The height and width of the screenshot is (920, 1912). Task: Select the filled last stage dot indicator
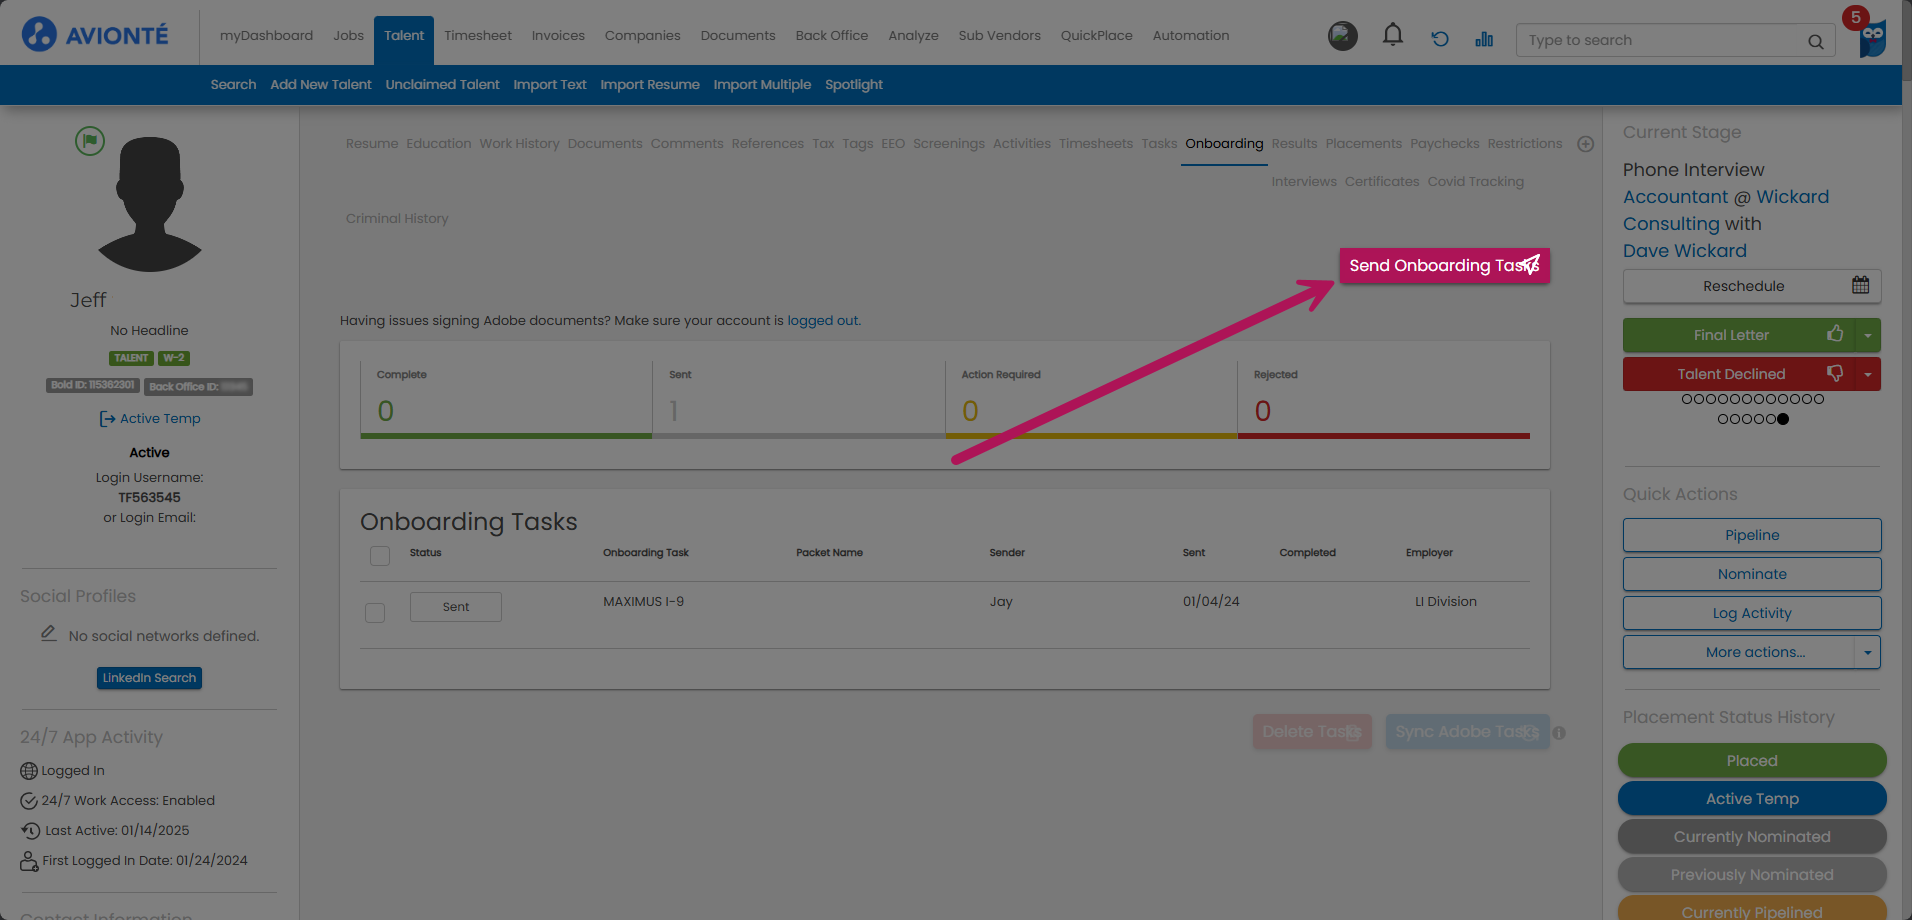point(1783,419)
